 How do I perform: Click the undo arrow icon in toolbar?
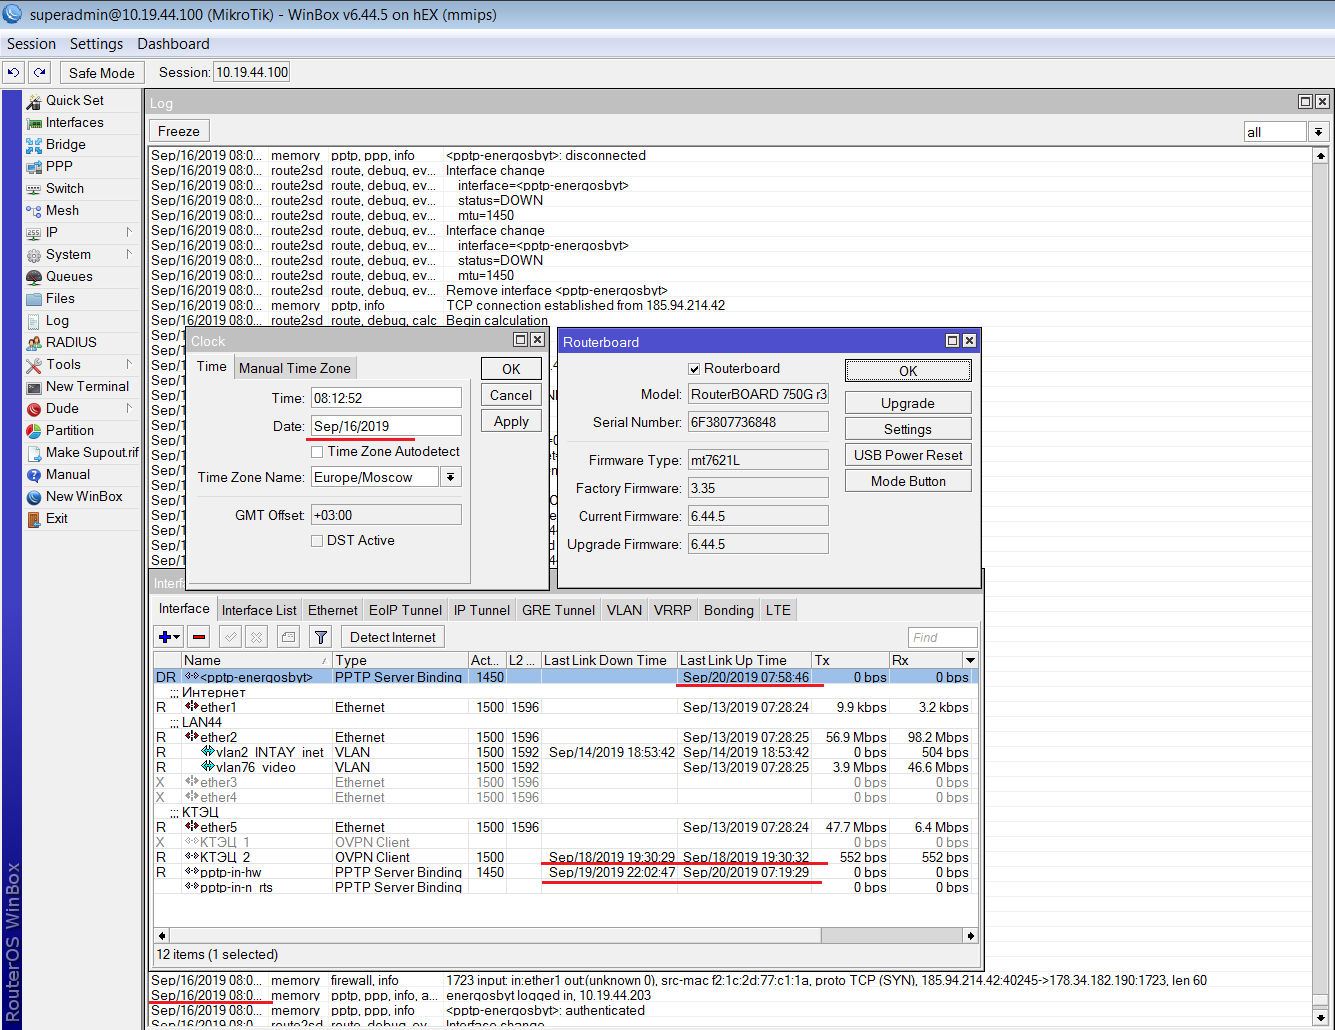tap(14, 72)
